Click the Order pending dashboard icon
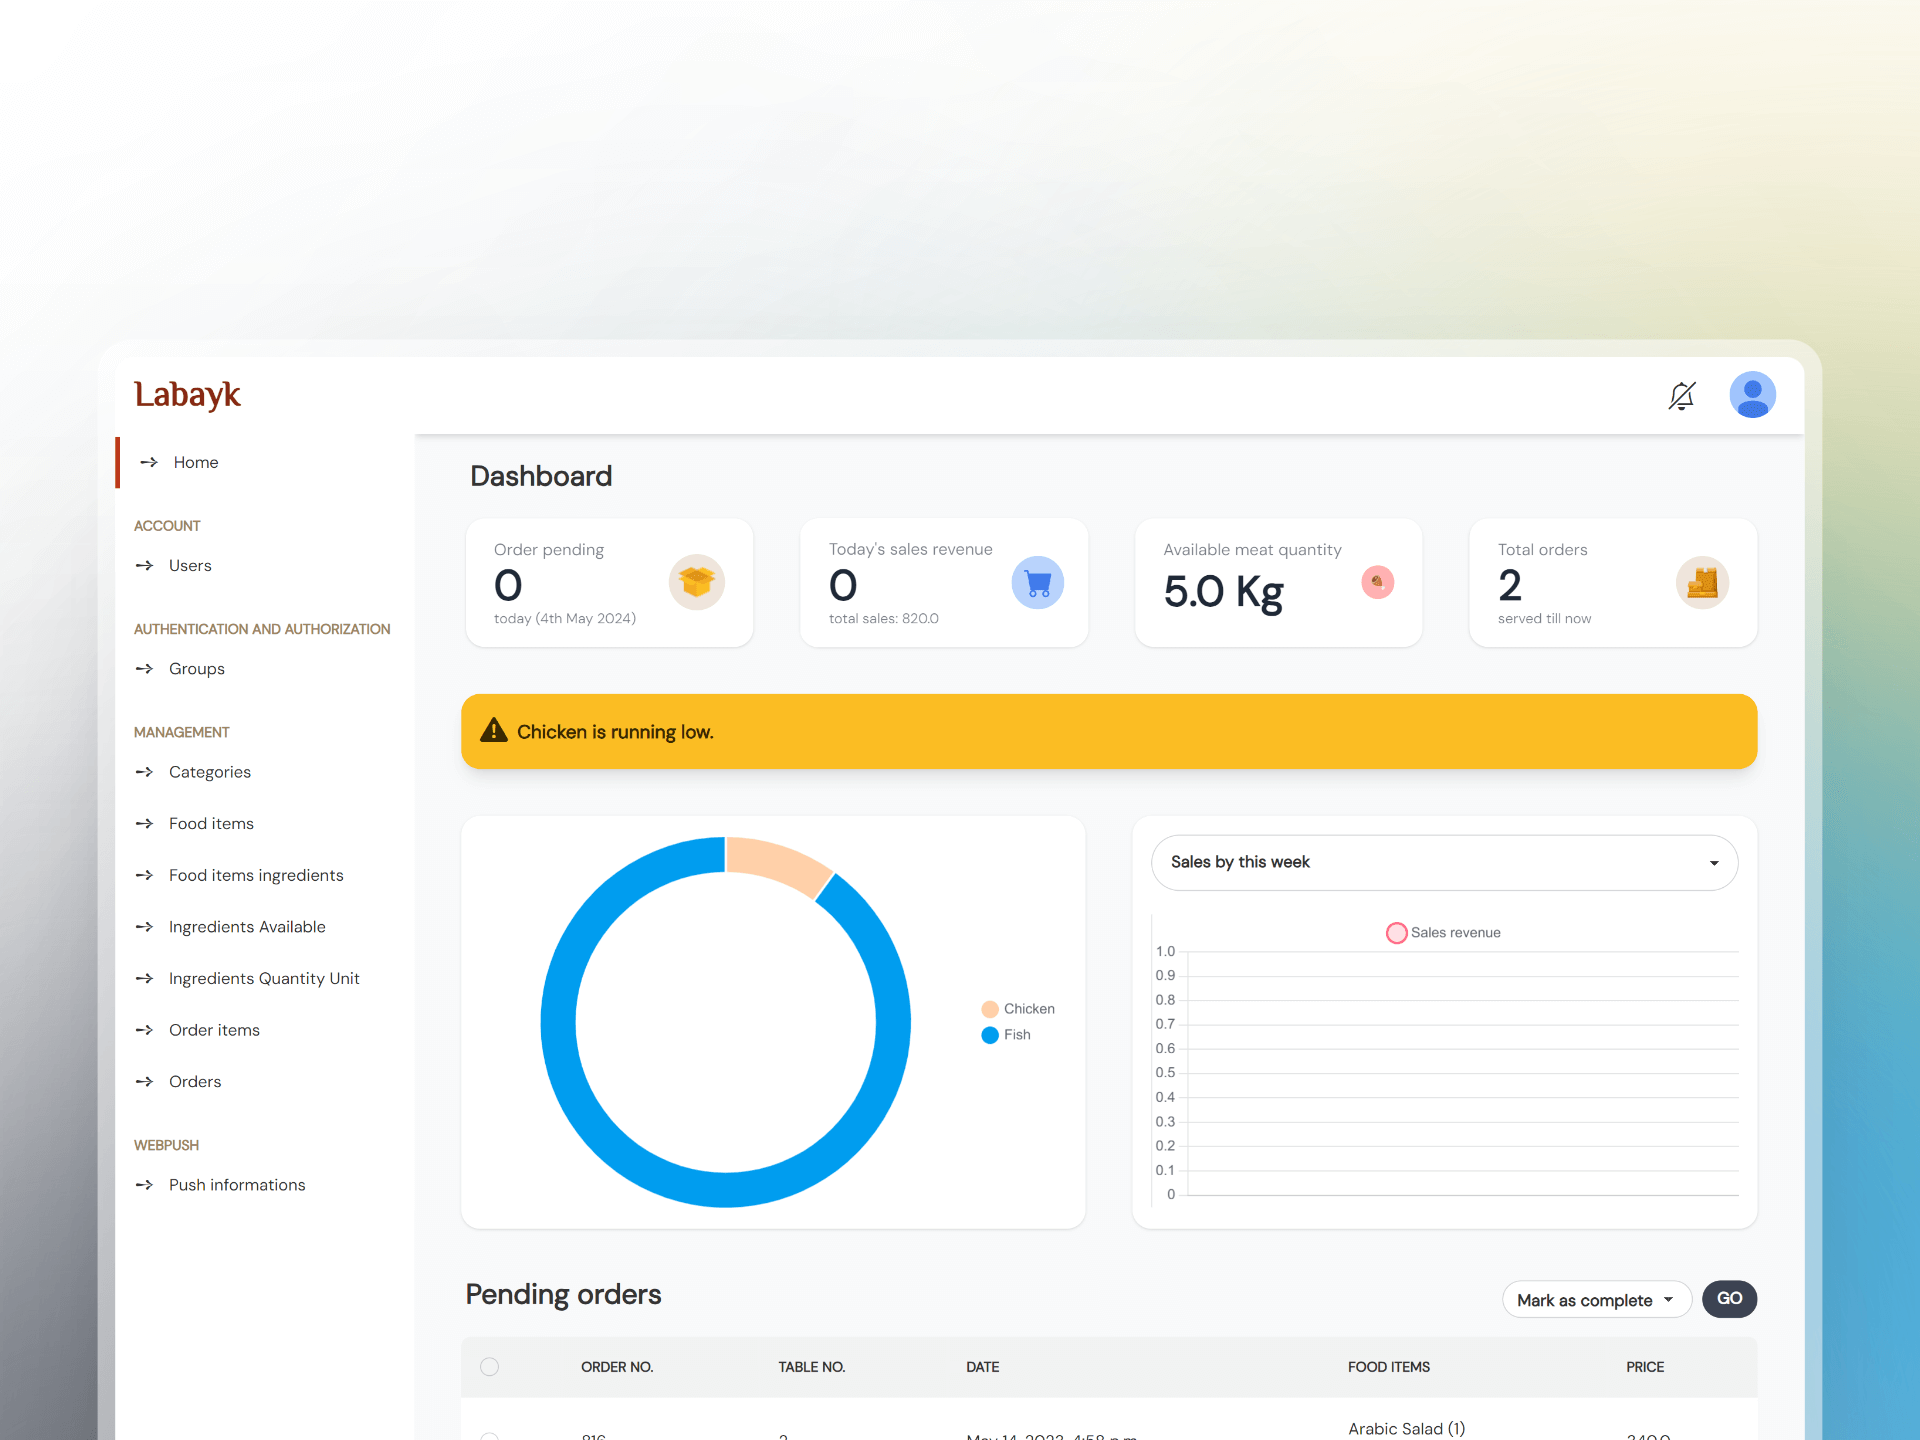The image size is (1920, 1440). pos(695,582)
